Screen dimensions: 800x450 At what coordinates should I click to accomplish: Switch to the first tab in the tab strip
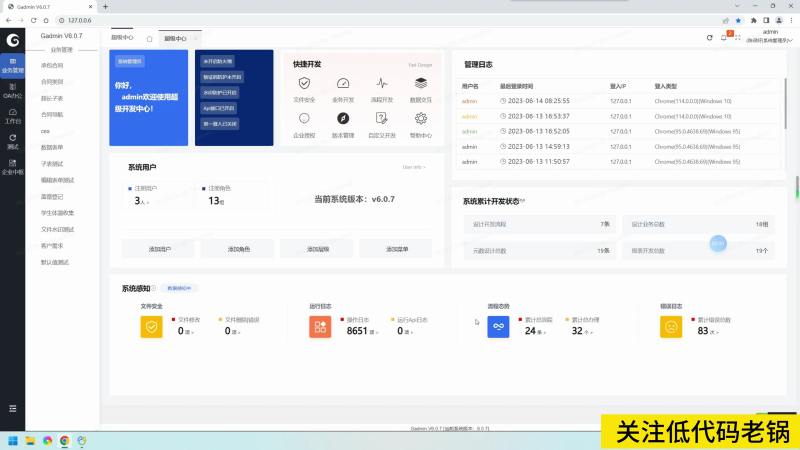[122, 38]
